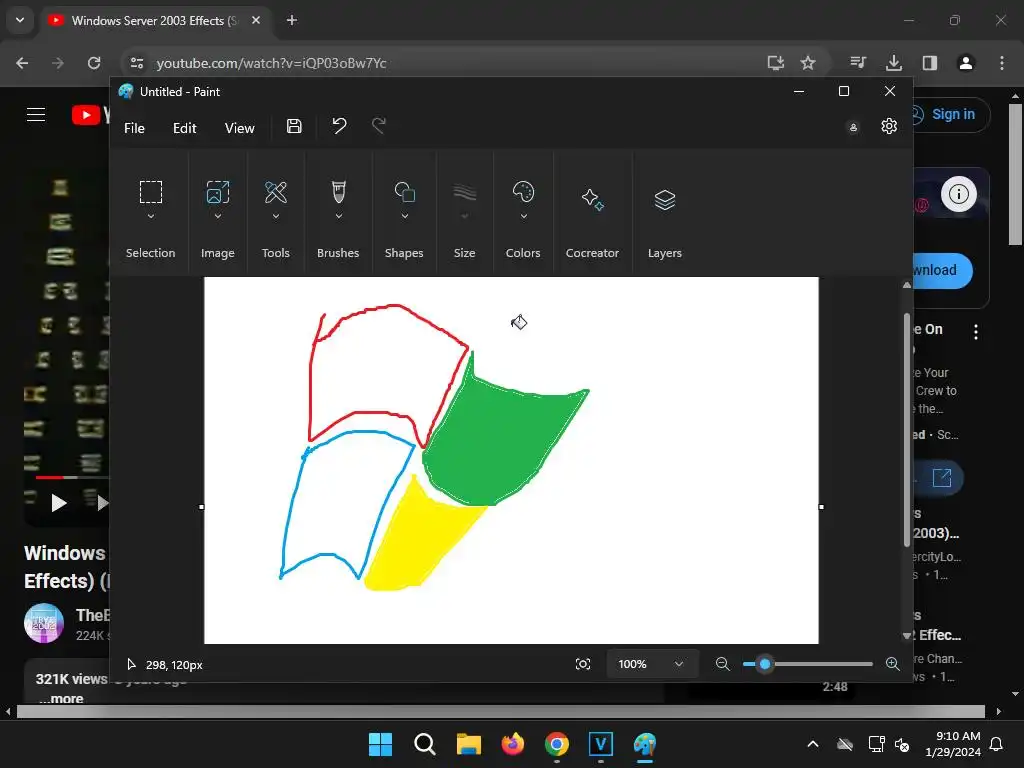
Task: Open the three-dot options on sidebar video
Action: pos(976,332)
